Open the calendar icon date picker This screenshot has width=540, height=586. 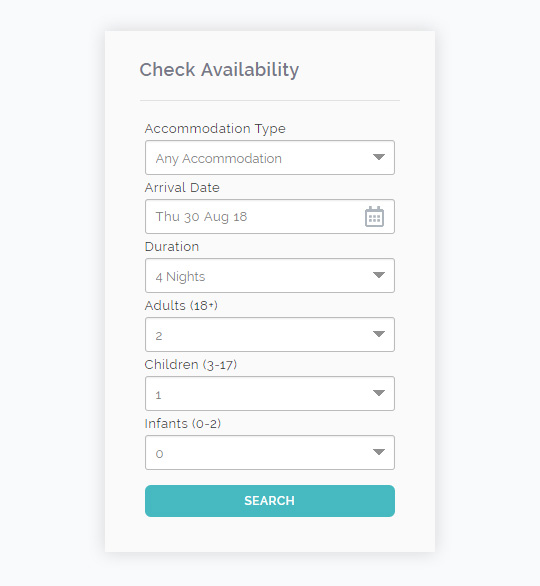tap(374, 216)
